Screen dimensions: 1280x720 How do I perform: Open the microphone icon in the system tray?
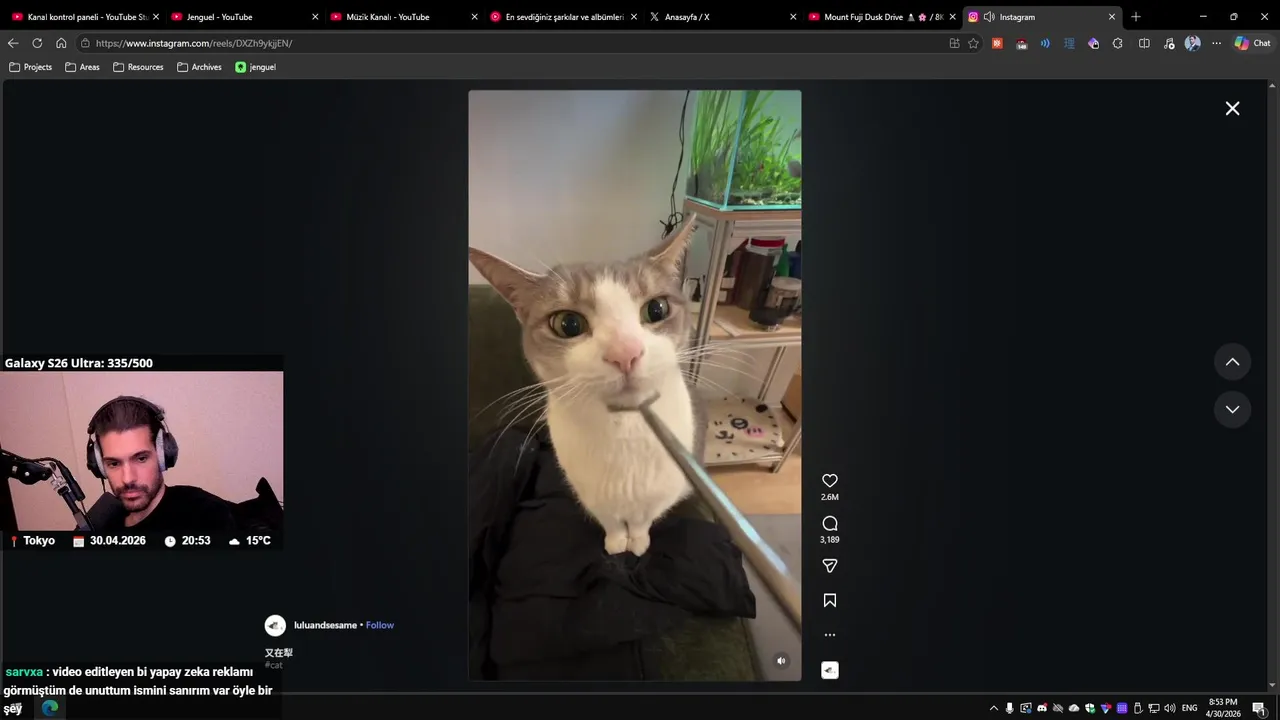tap(1009, 708)
